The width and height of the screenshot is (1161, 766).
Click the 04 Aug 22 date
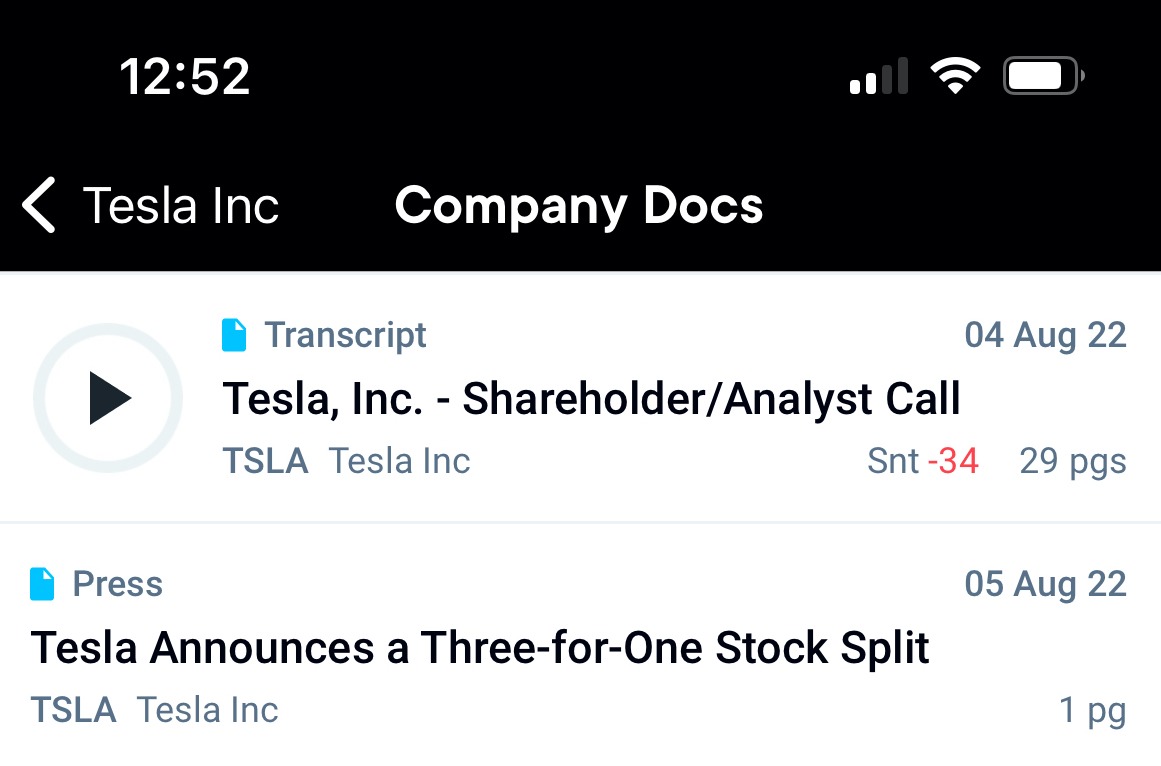tap(1045, 335)
